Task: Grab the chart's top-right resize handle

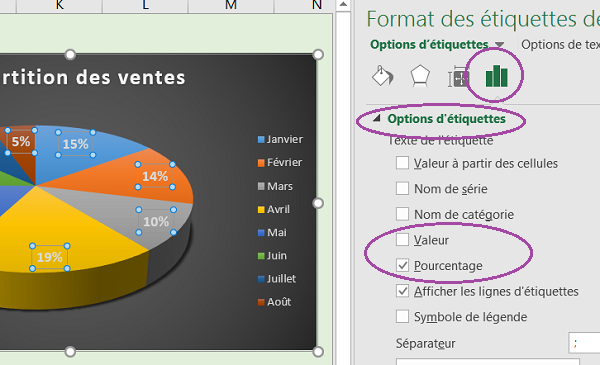Action: (318, 55)
